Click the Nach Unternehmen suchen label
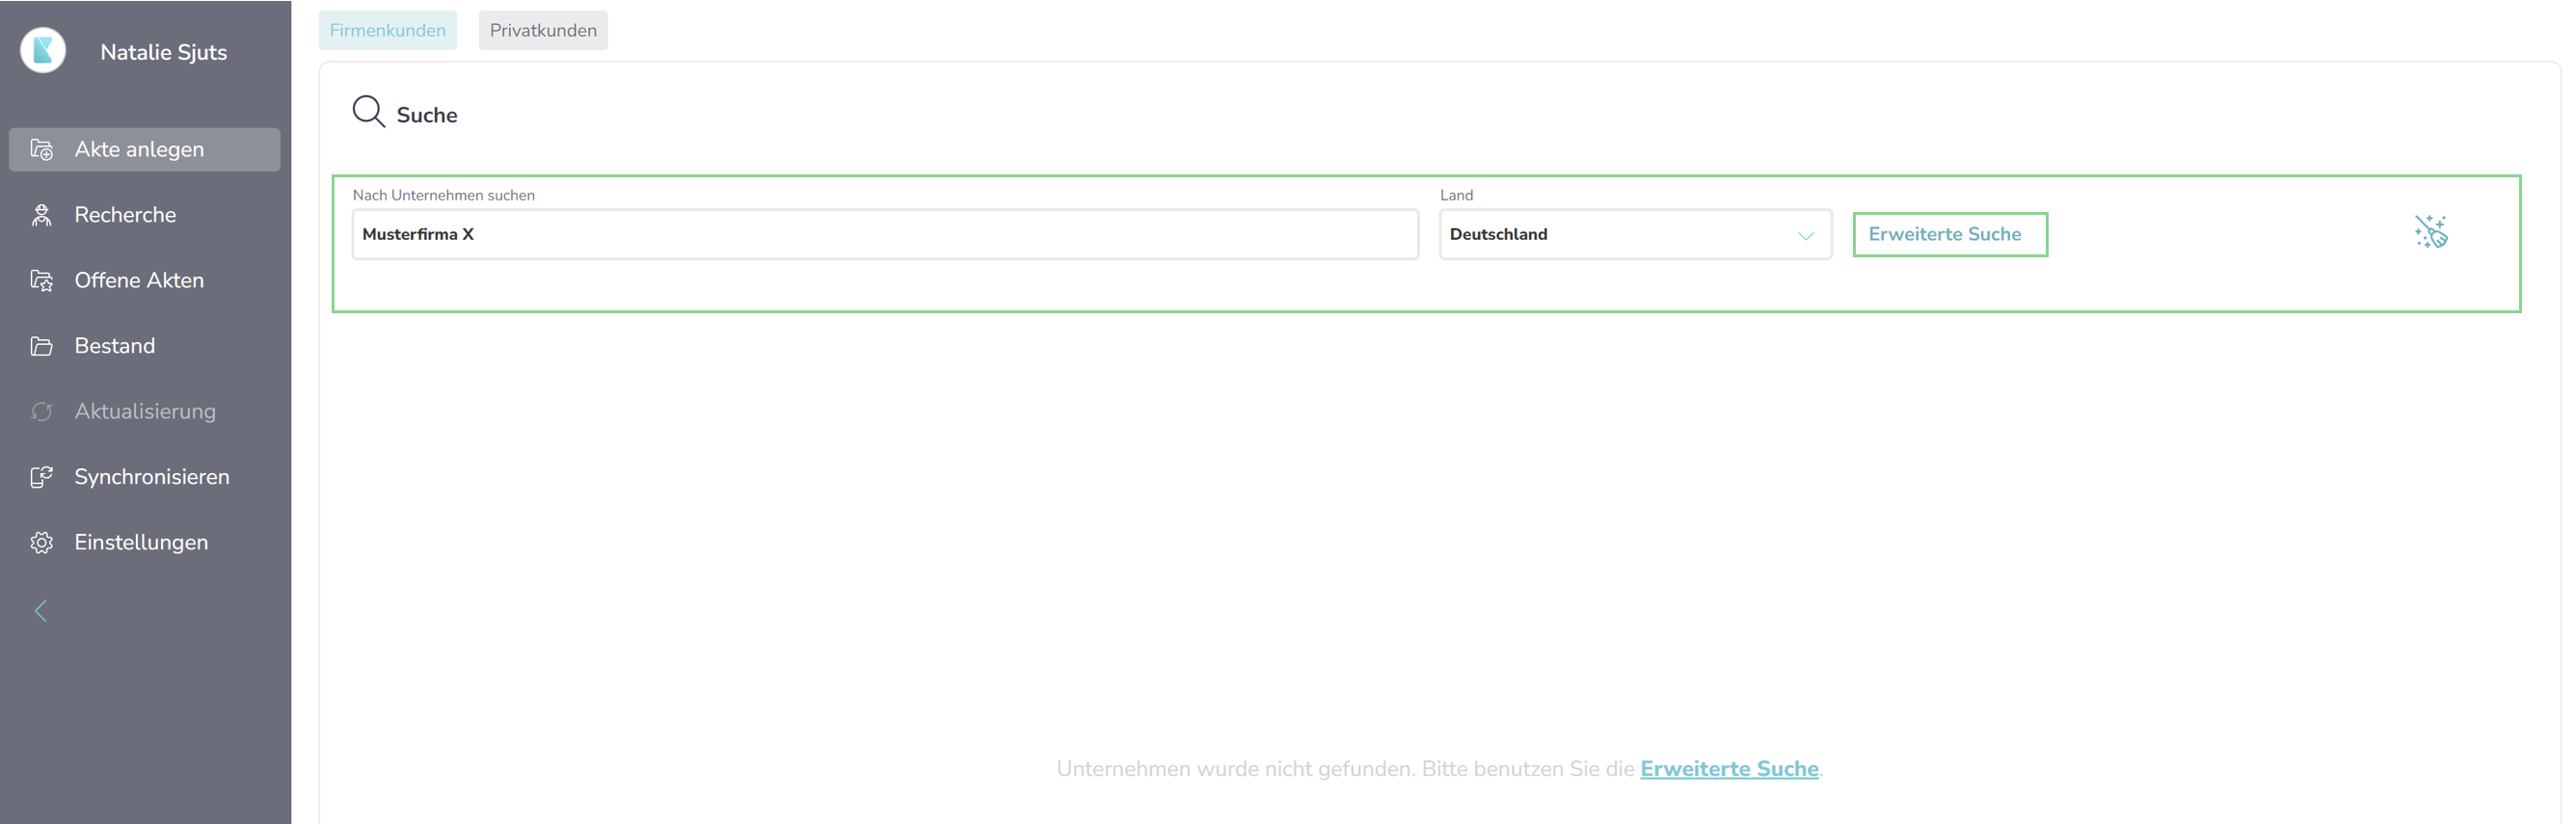The height and width of the screenshot is (824, 2576). (x=444, y=195)
